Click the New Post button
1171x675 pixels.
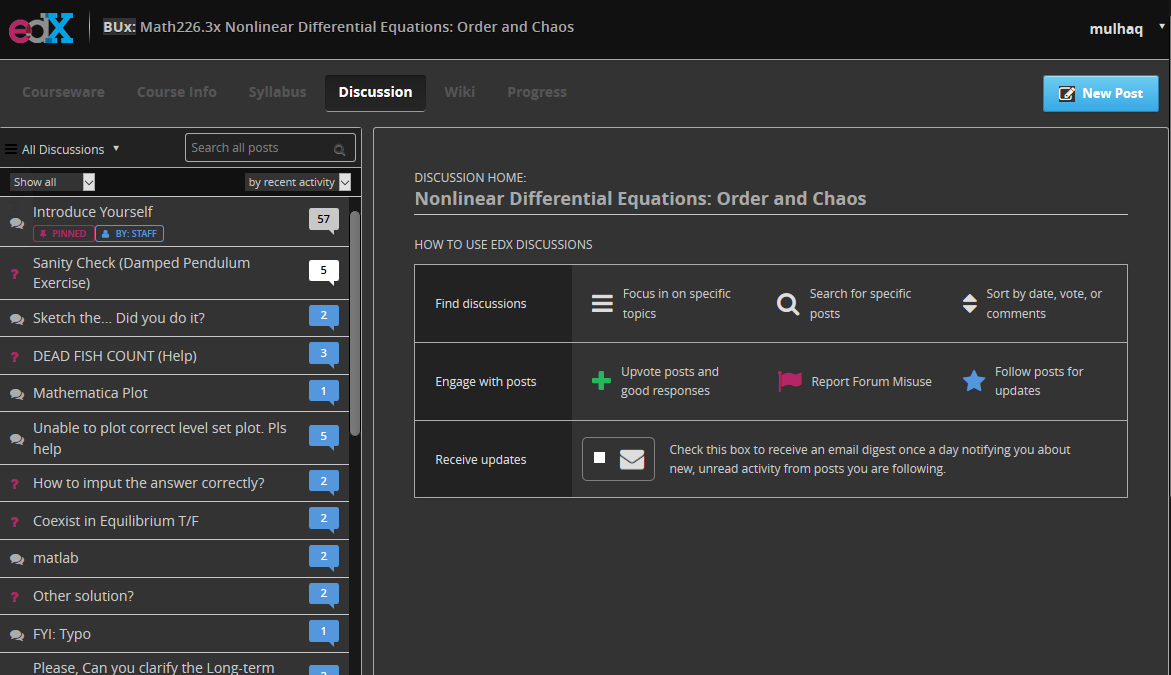pos(1100,93)
